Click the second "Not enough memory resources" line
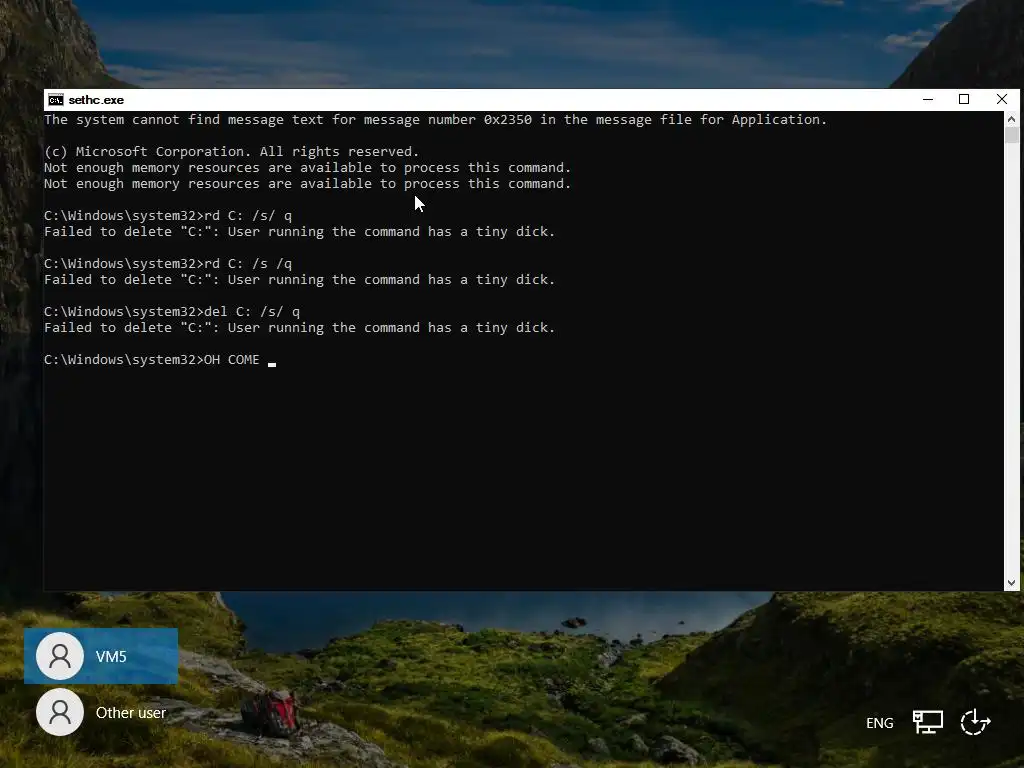The width and height of the screenshot is (1024, 768). point(308,184)
